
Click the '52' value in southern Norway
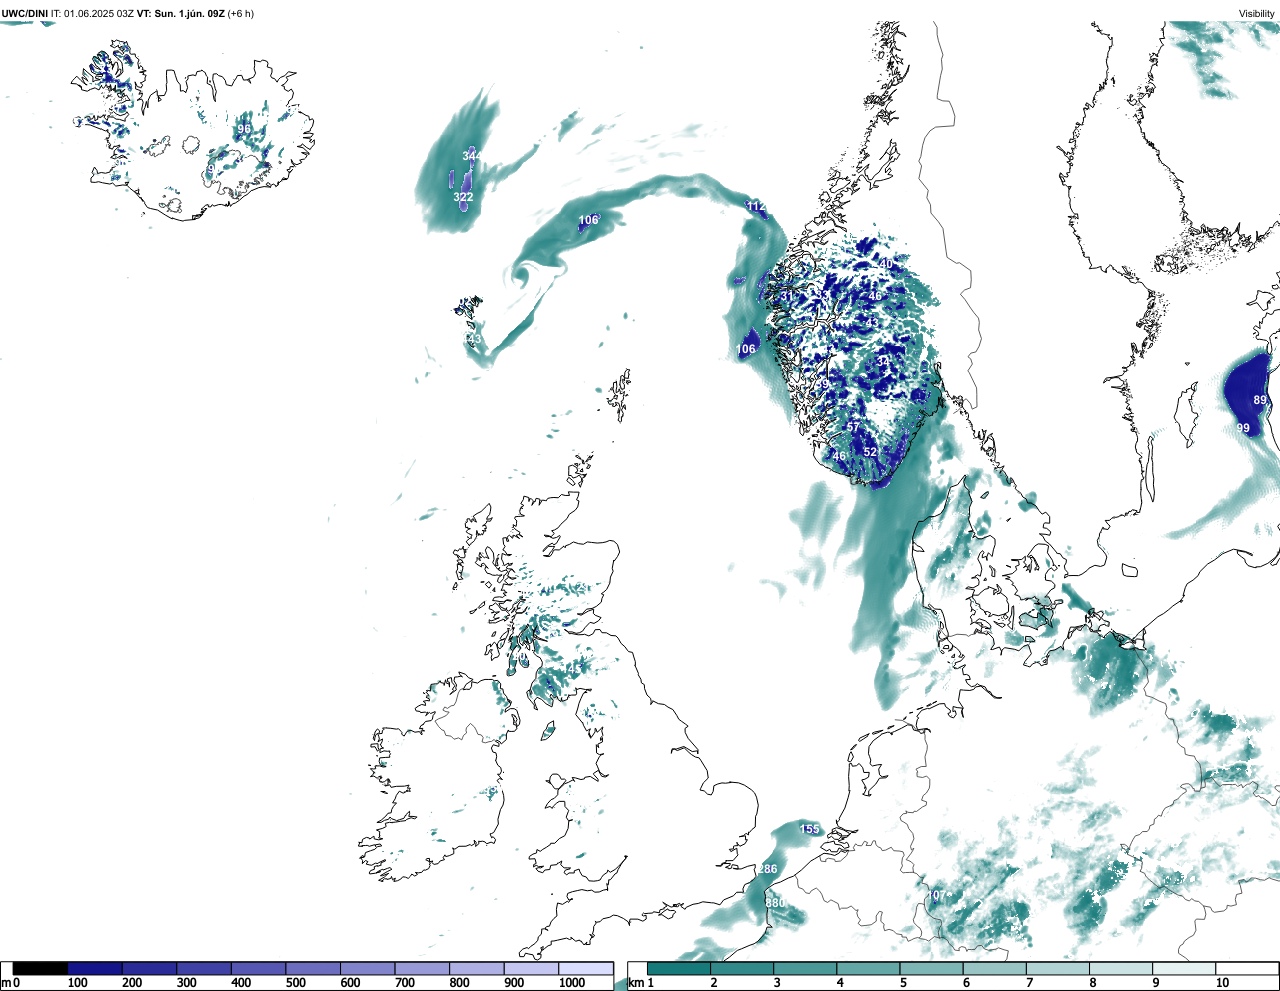pos(870,452)
